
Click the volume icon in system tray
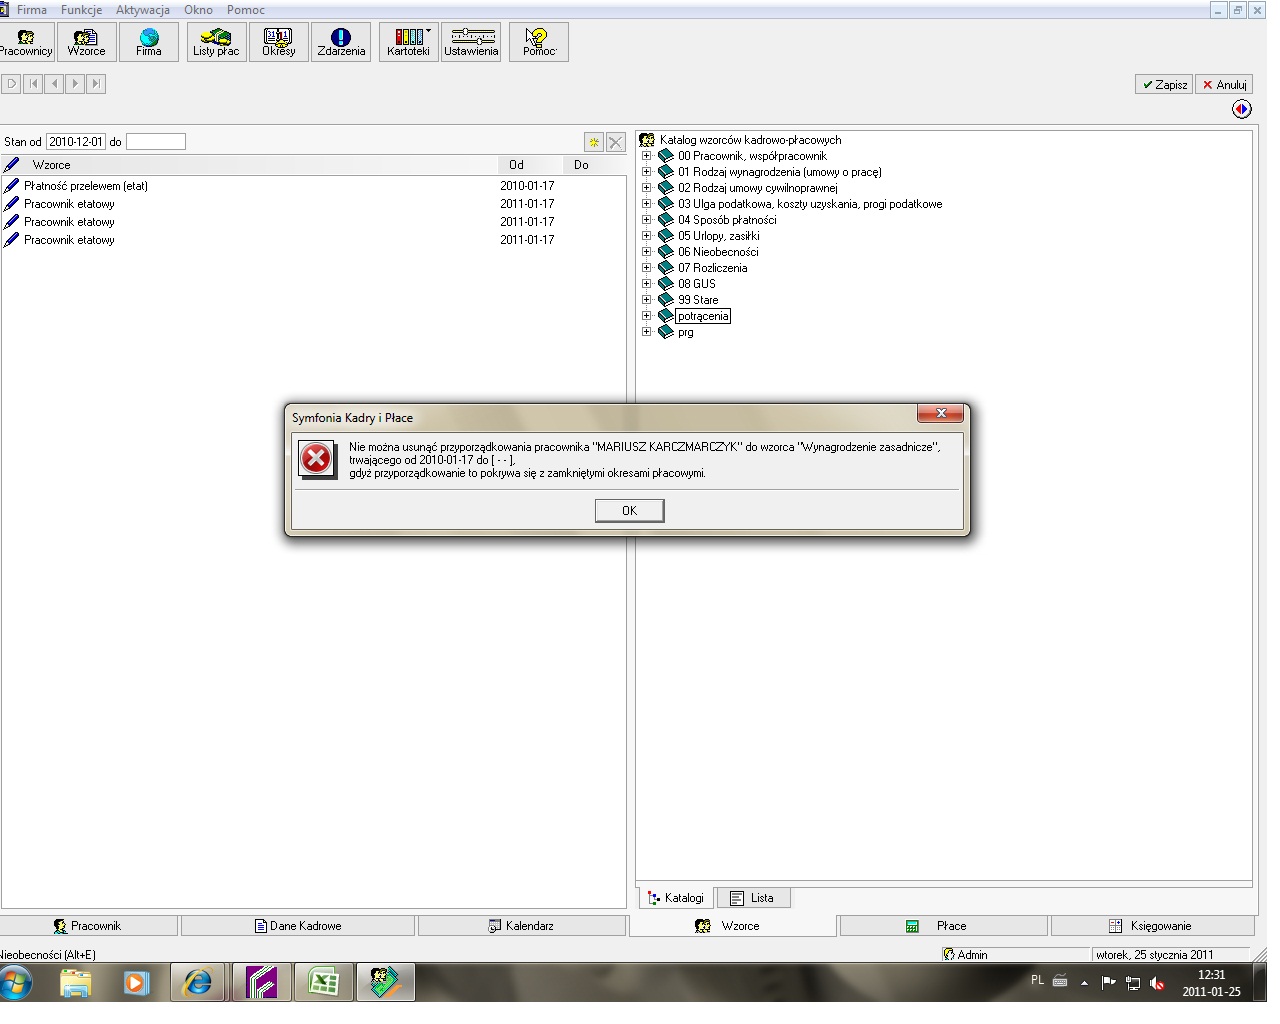1157,983
